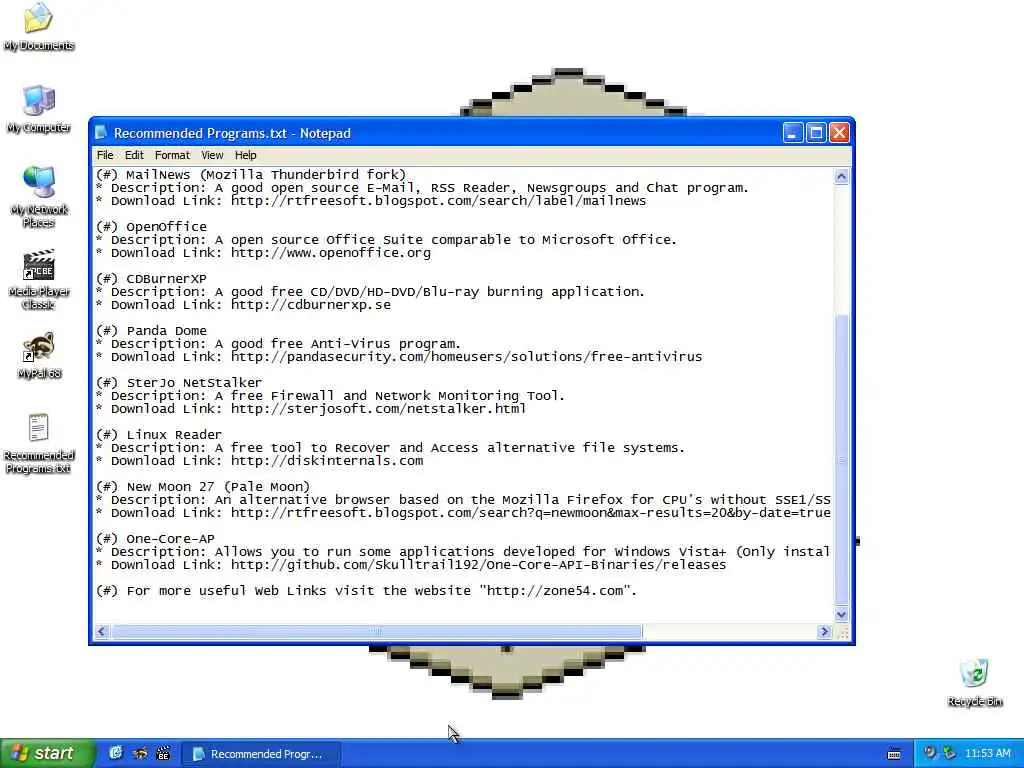Click the "(#) CDBurnerXP" heading line
This screenshot has height=768, width=1024.
[x=152, y=279]
